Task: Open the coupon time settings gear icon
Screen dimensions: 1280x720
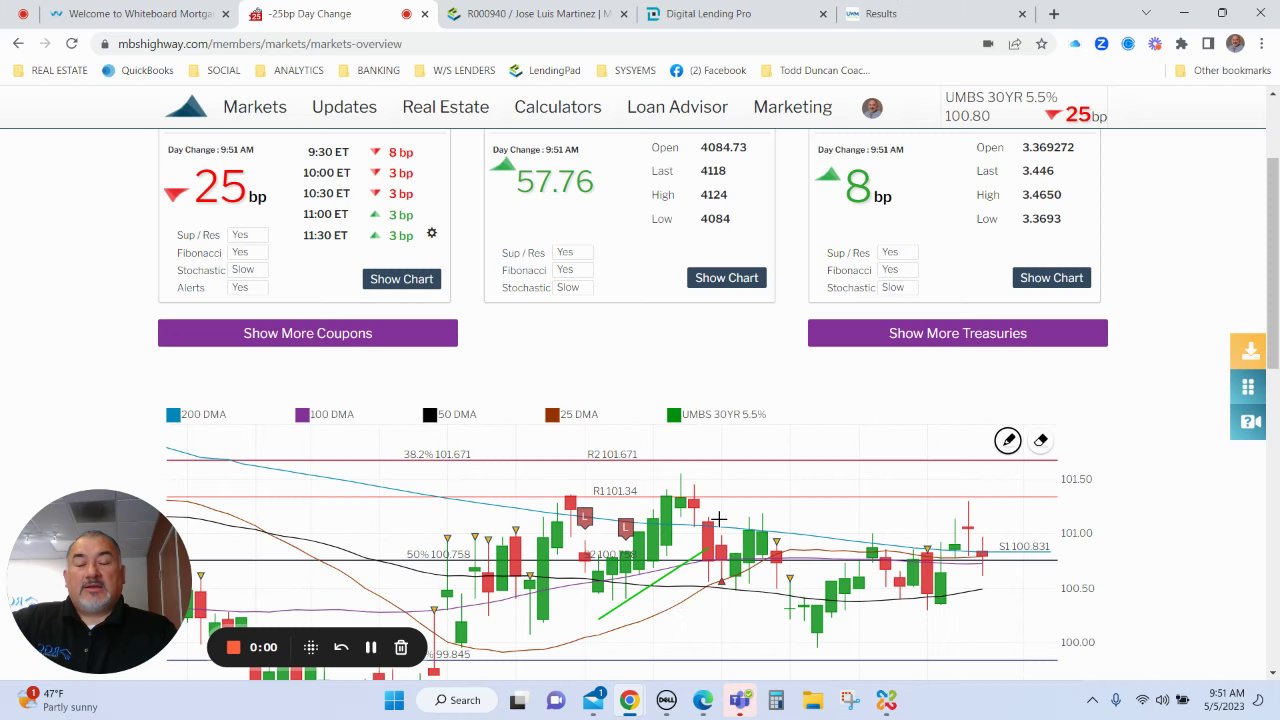Action: pyautogui.click(x=432, y=233)
